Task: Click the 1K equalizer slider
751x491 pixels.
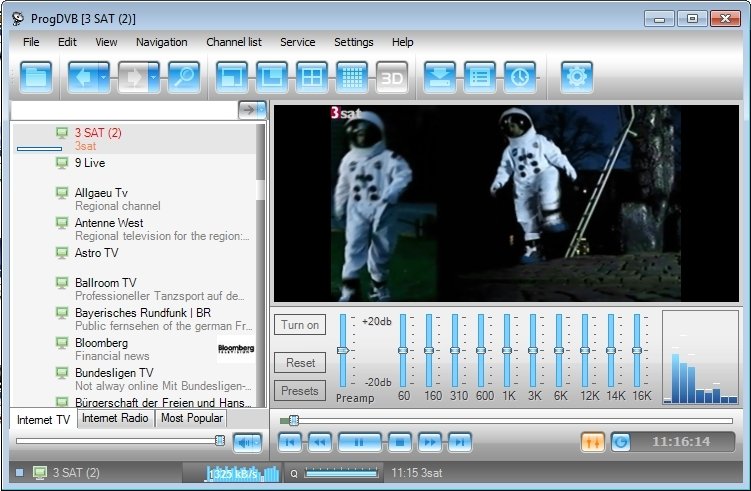Action: click(507, 351)
